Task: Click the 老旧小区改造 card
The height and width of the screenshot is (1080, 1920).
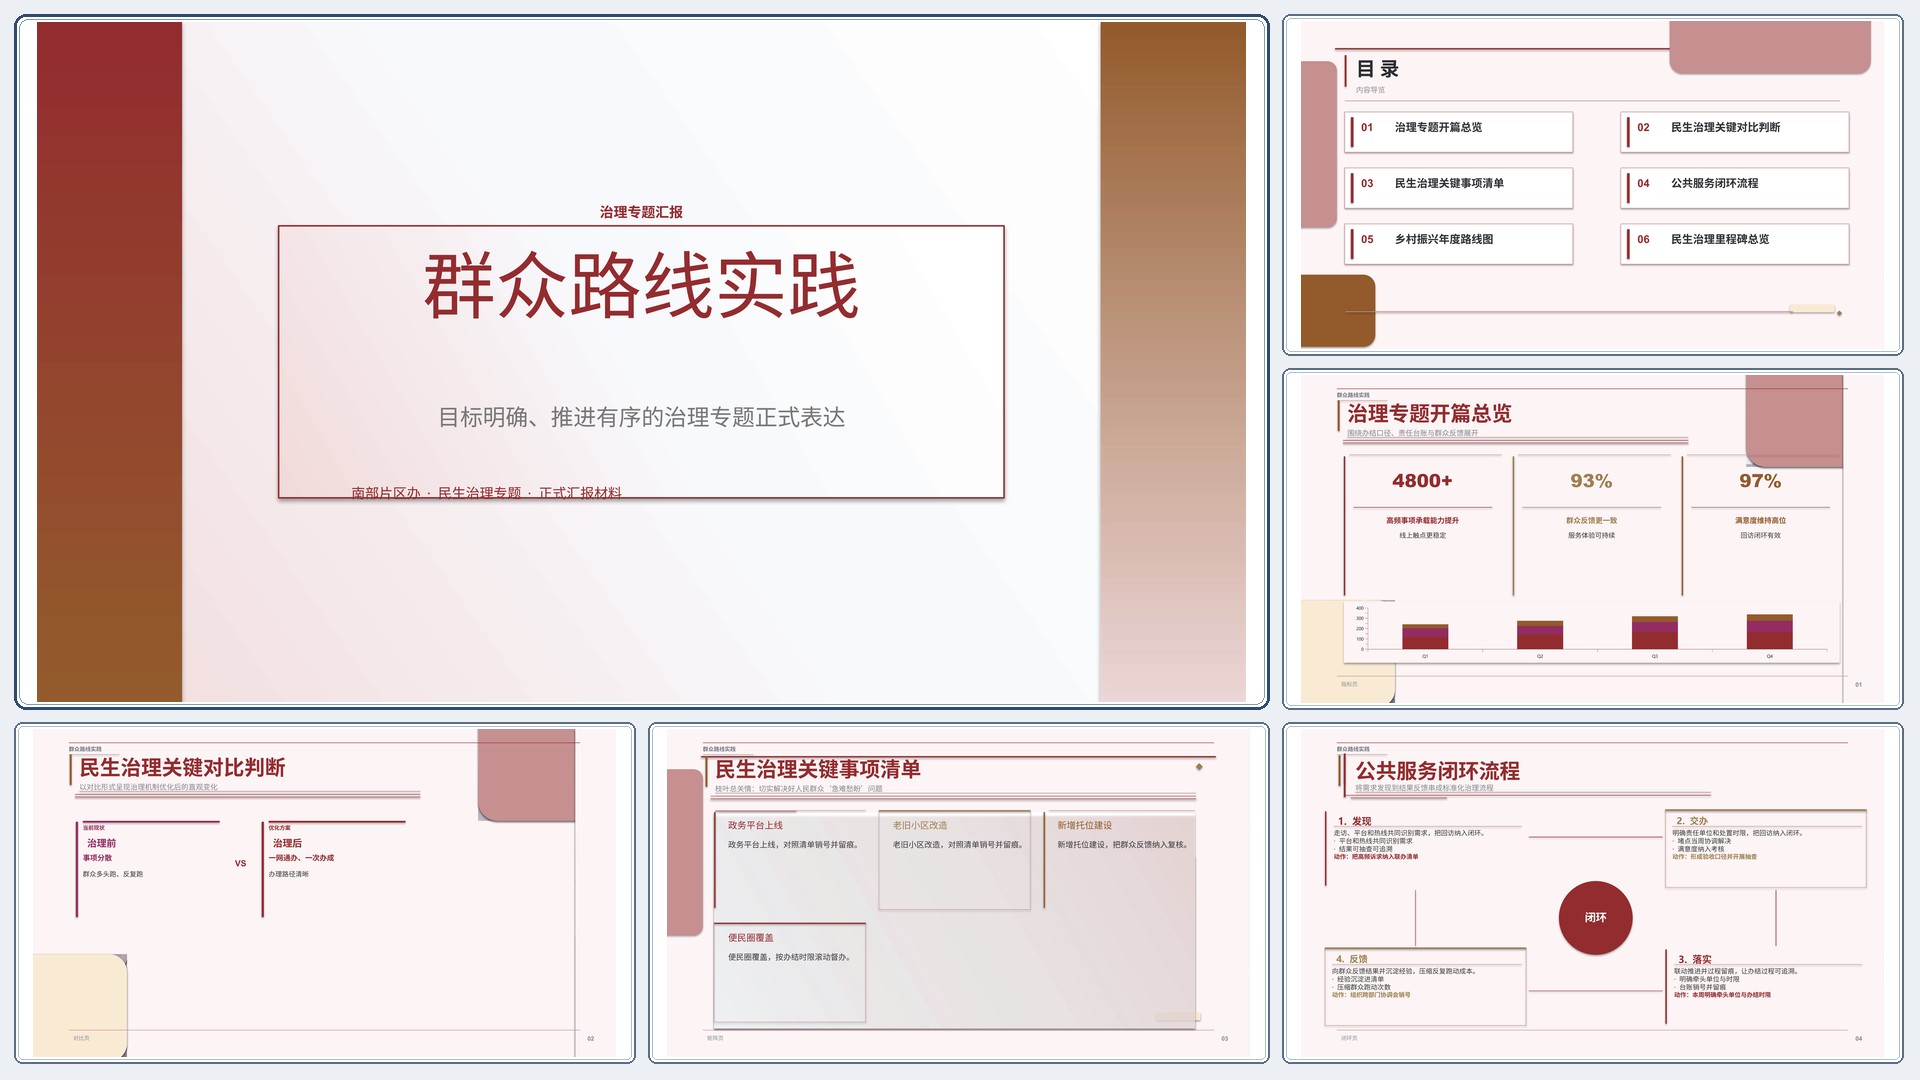Action: click(955, 860)
